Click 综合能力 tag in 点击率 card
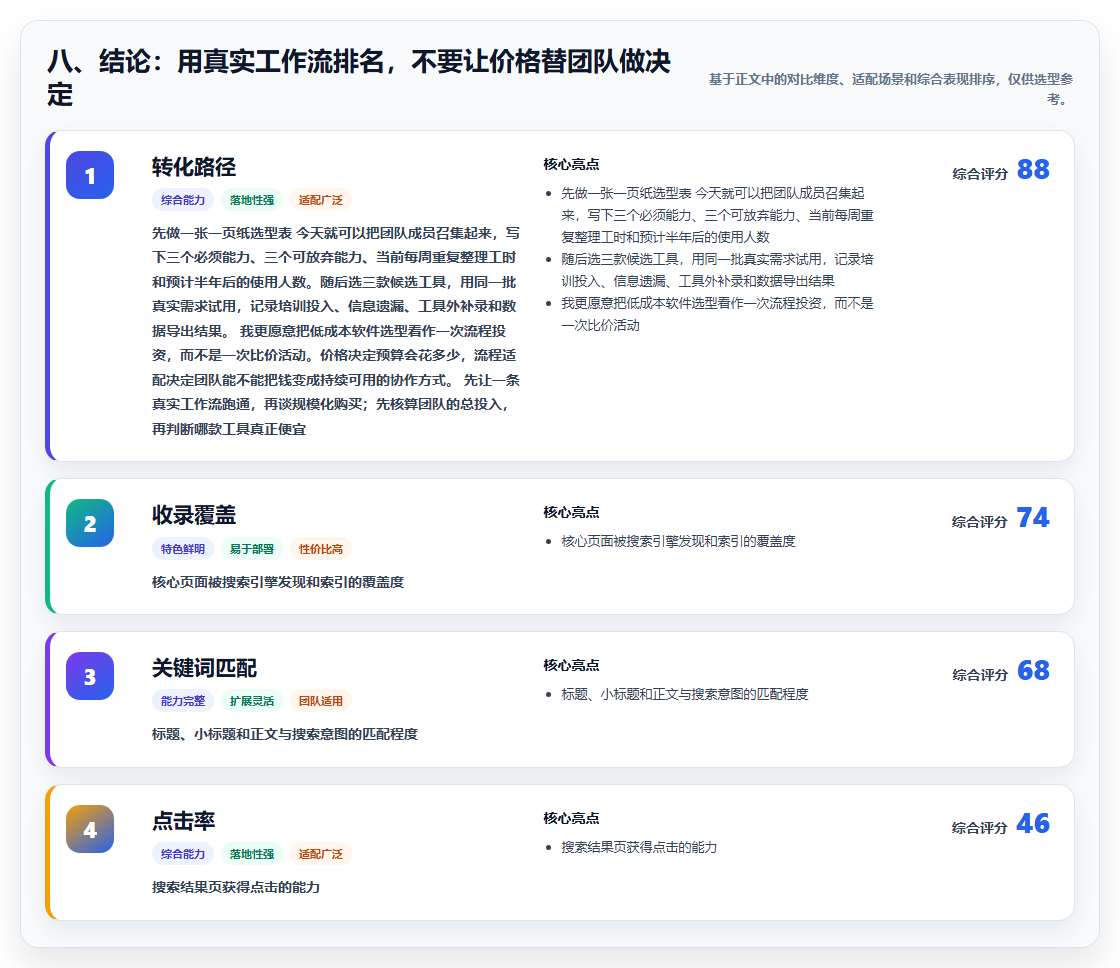Viewport: 1120px width, 968px height. click(x=183, y=854)
